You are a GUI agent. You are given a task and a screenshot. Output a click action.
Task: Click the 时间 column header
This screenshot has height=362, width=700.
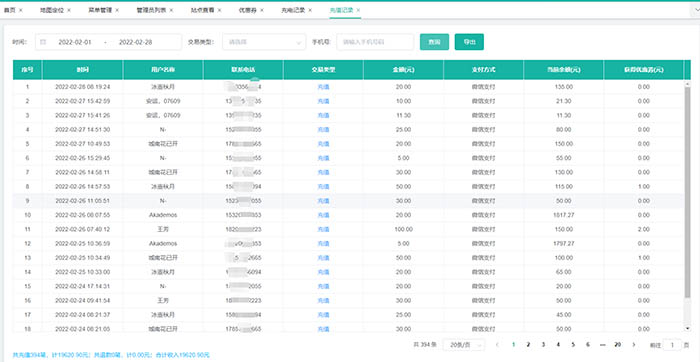point(83,70)
